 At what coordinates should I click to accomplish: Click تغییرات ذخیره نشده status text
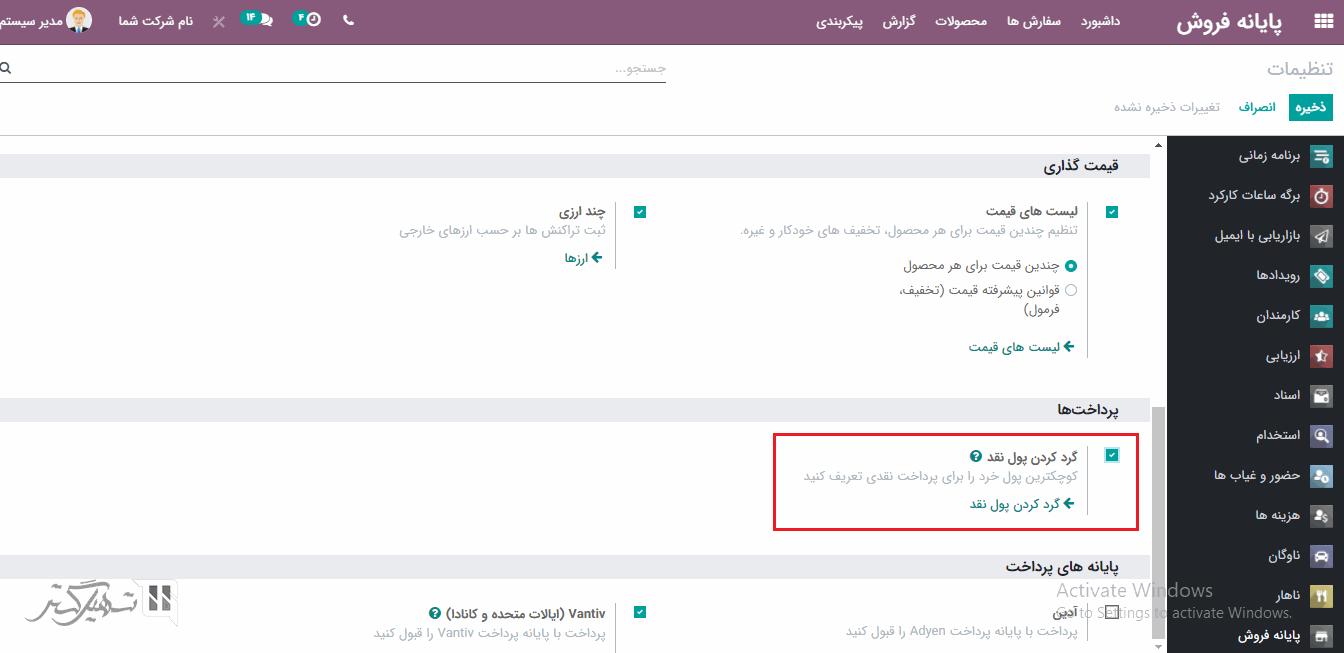click(1168, 107)
